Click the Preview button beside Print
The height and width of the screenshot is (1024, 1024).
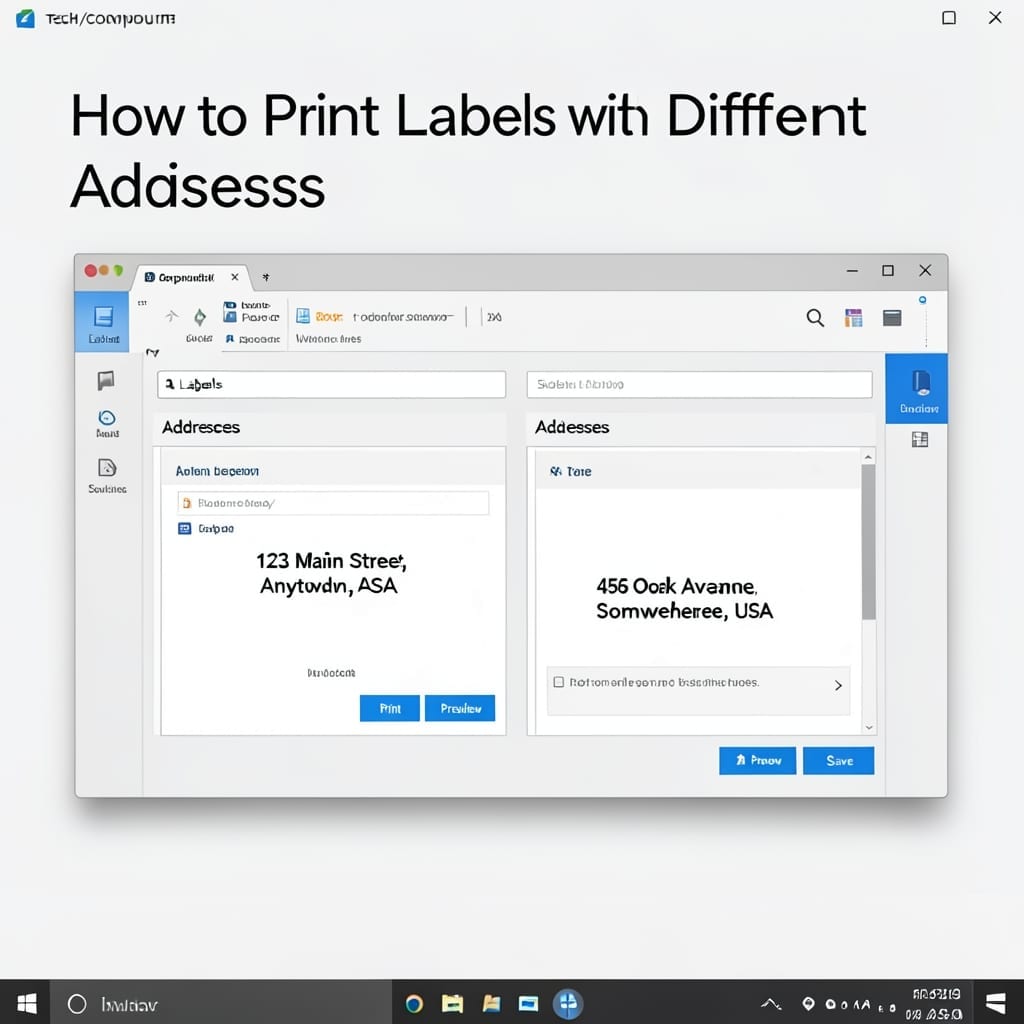point(460,708)
